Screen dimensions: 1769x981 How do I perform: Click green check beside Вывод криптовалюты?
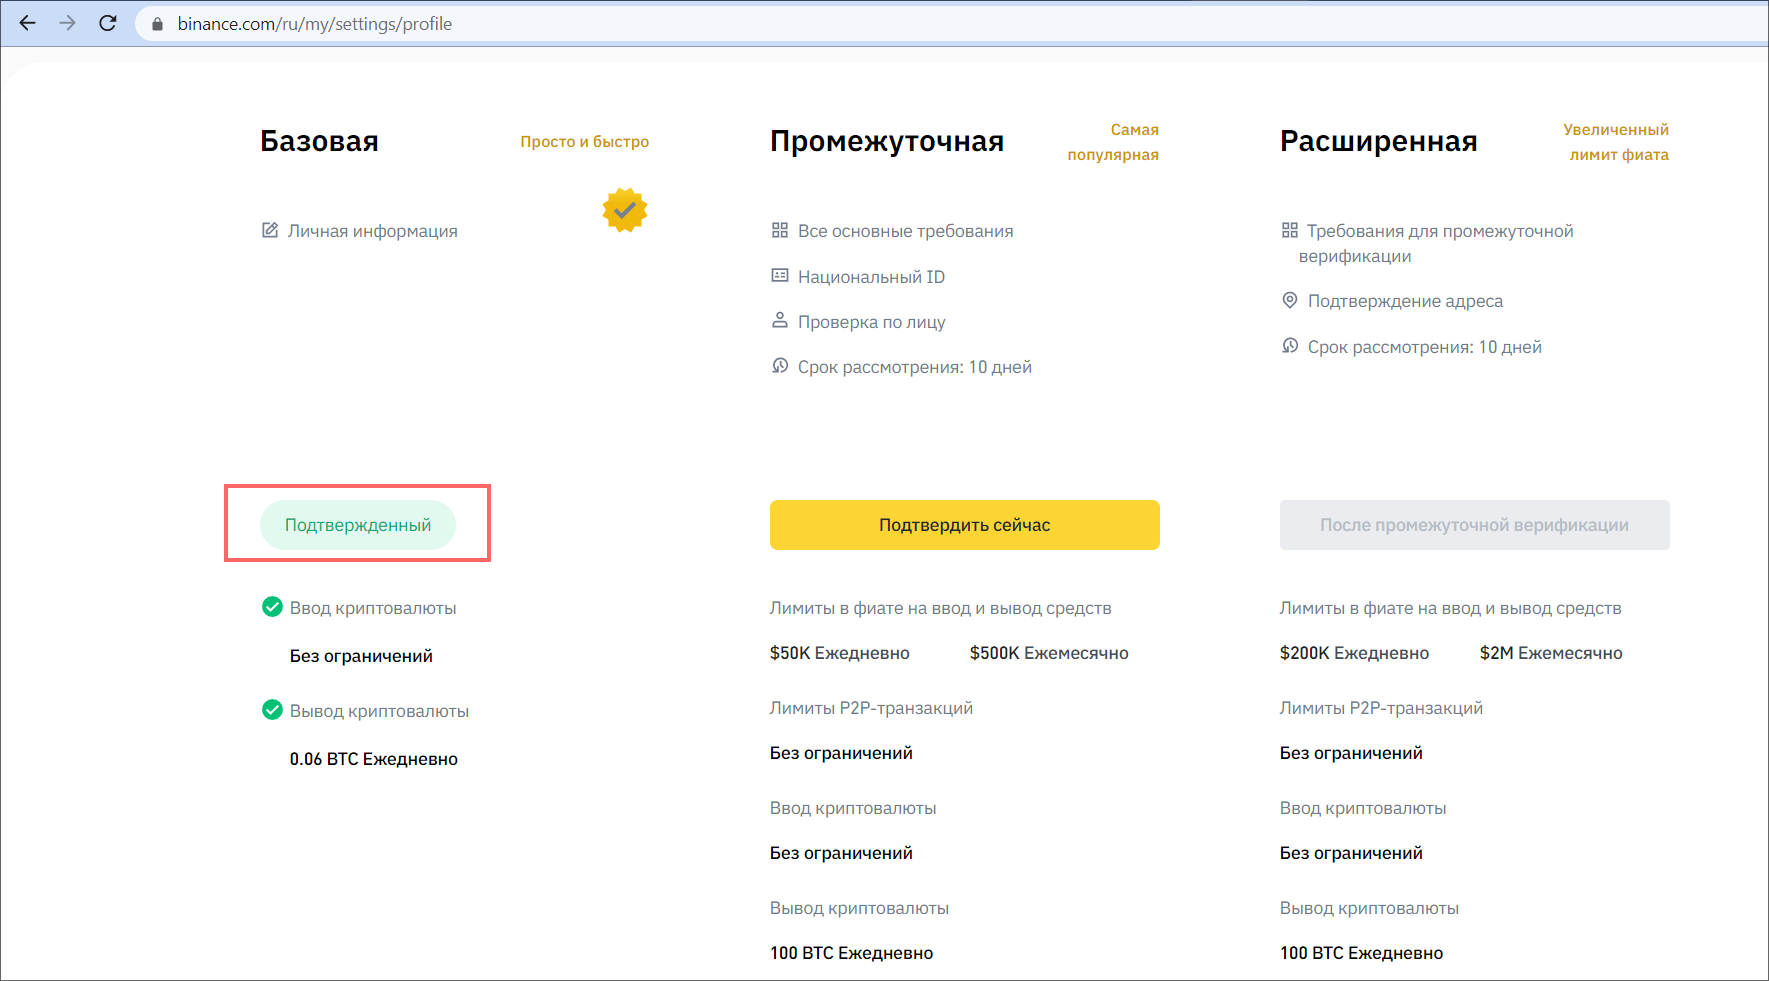[x=272, y=709]
